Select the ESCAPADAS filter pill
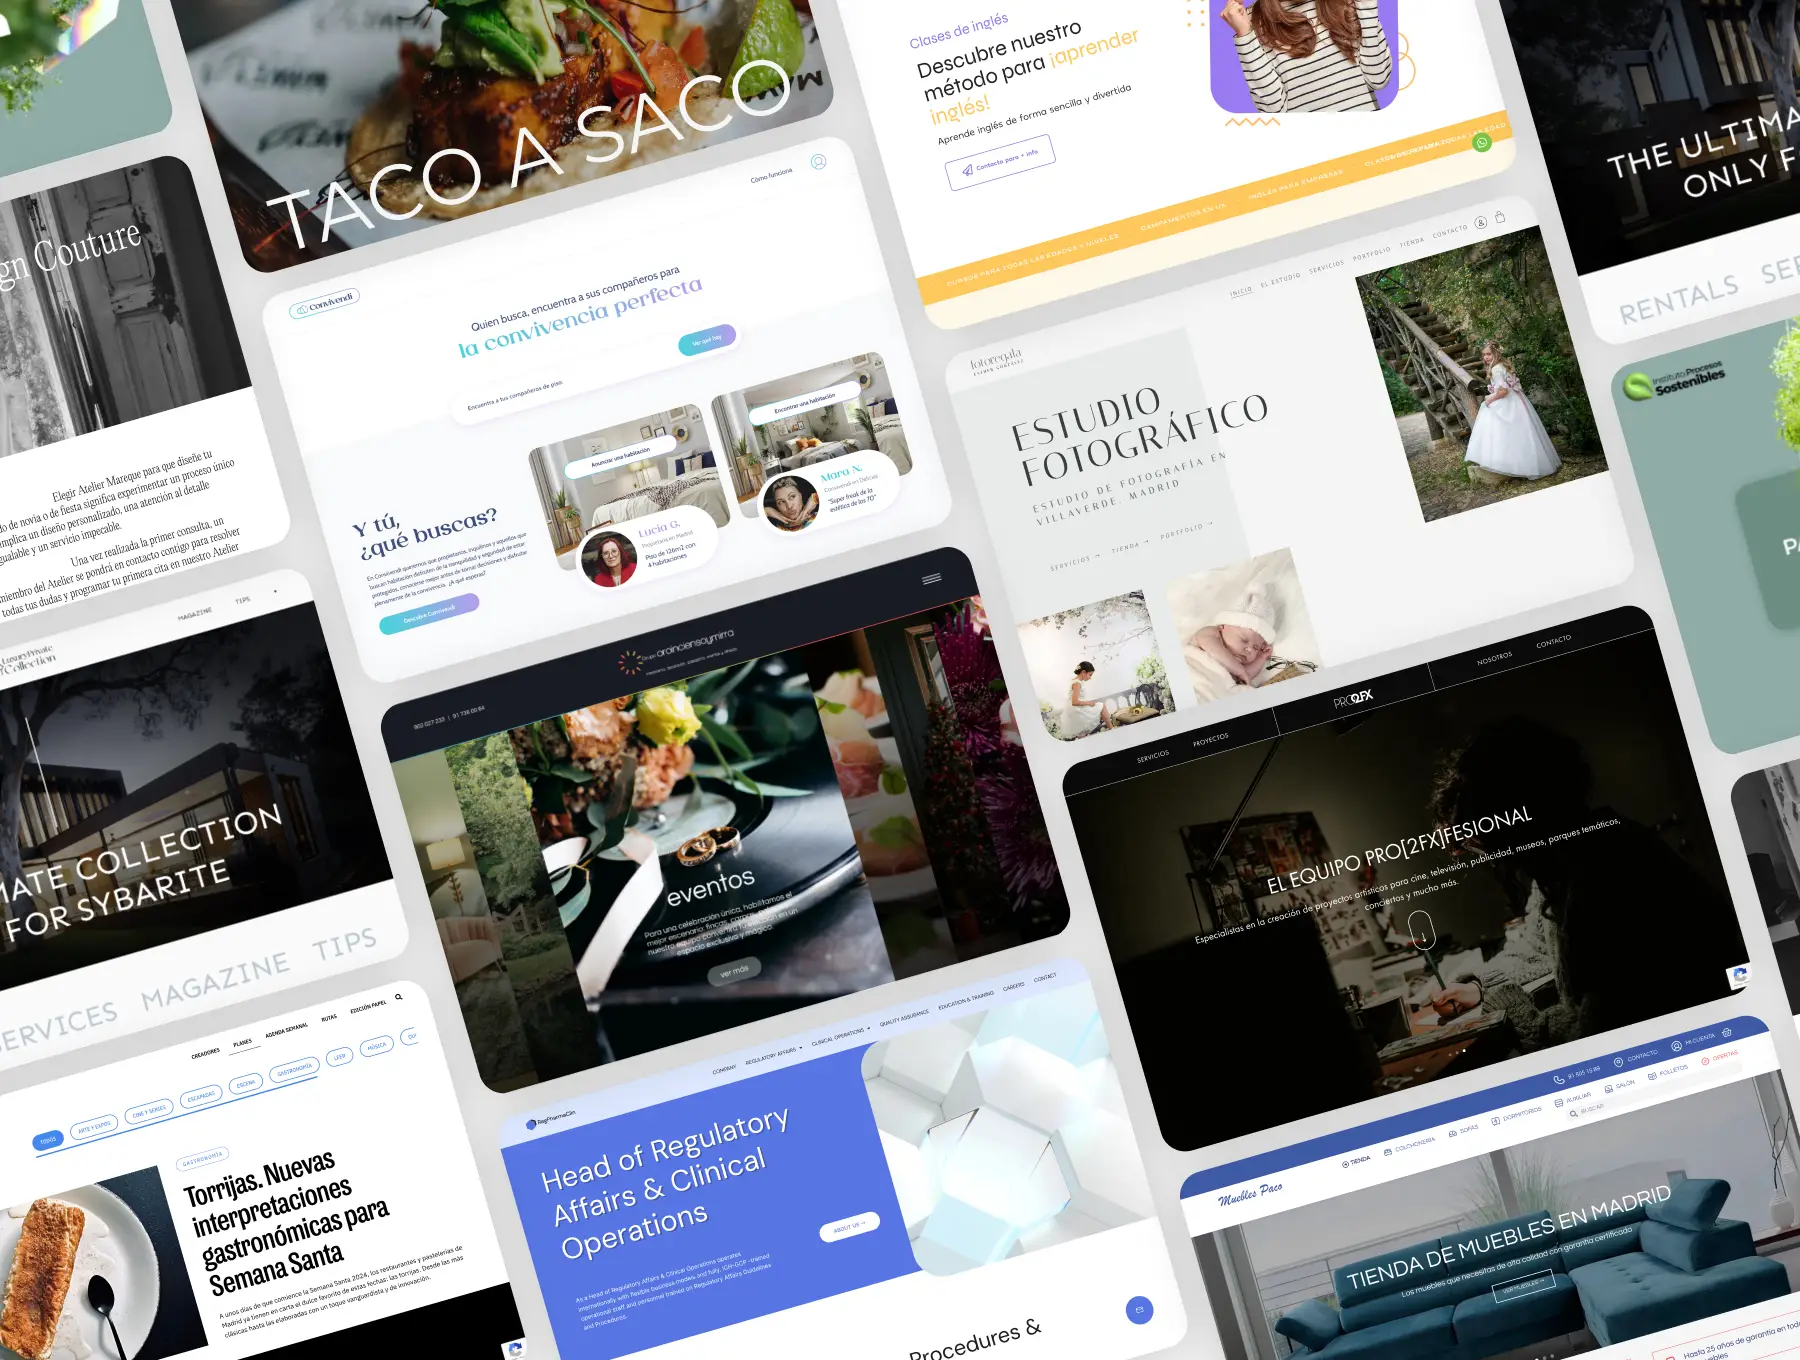The image size is (1800, 1360). [201, 1097]
